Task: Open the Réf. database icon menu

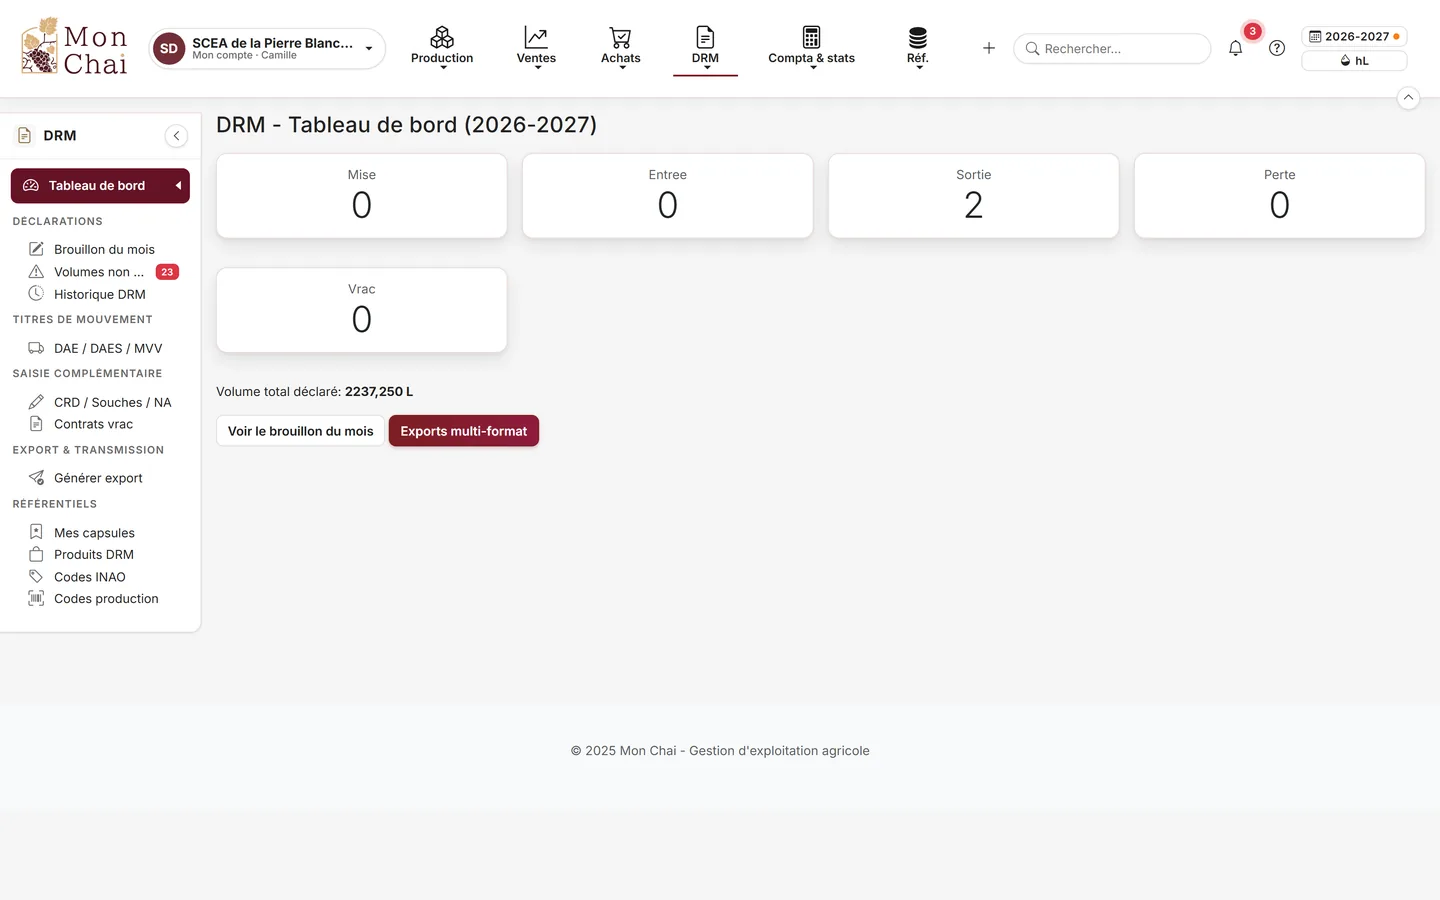Action: 918,48
